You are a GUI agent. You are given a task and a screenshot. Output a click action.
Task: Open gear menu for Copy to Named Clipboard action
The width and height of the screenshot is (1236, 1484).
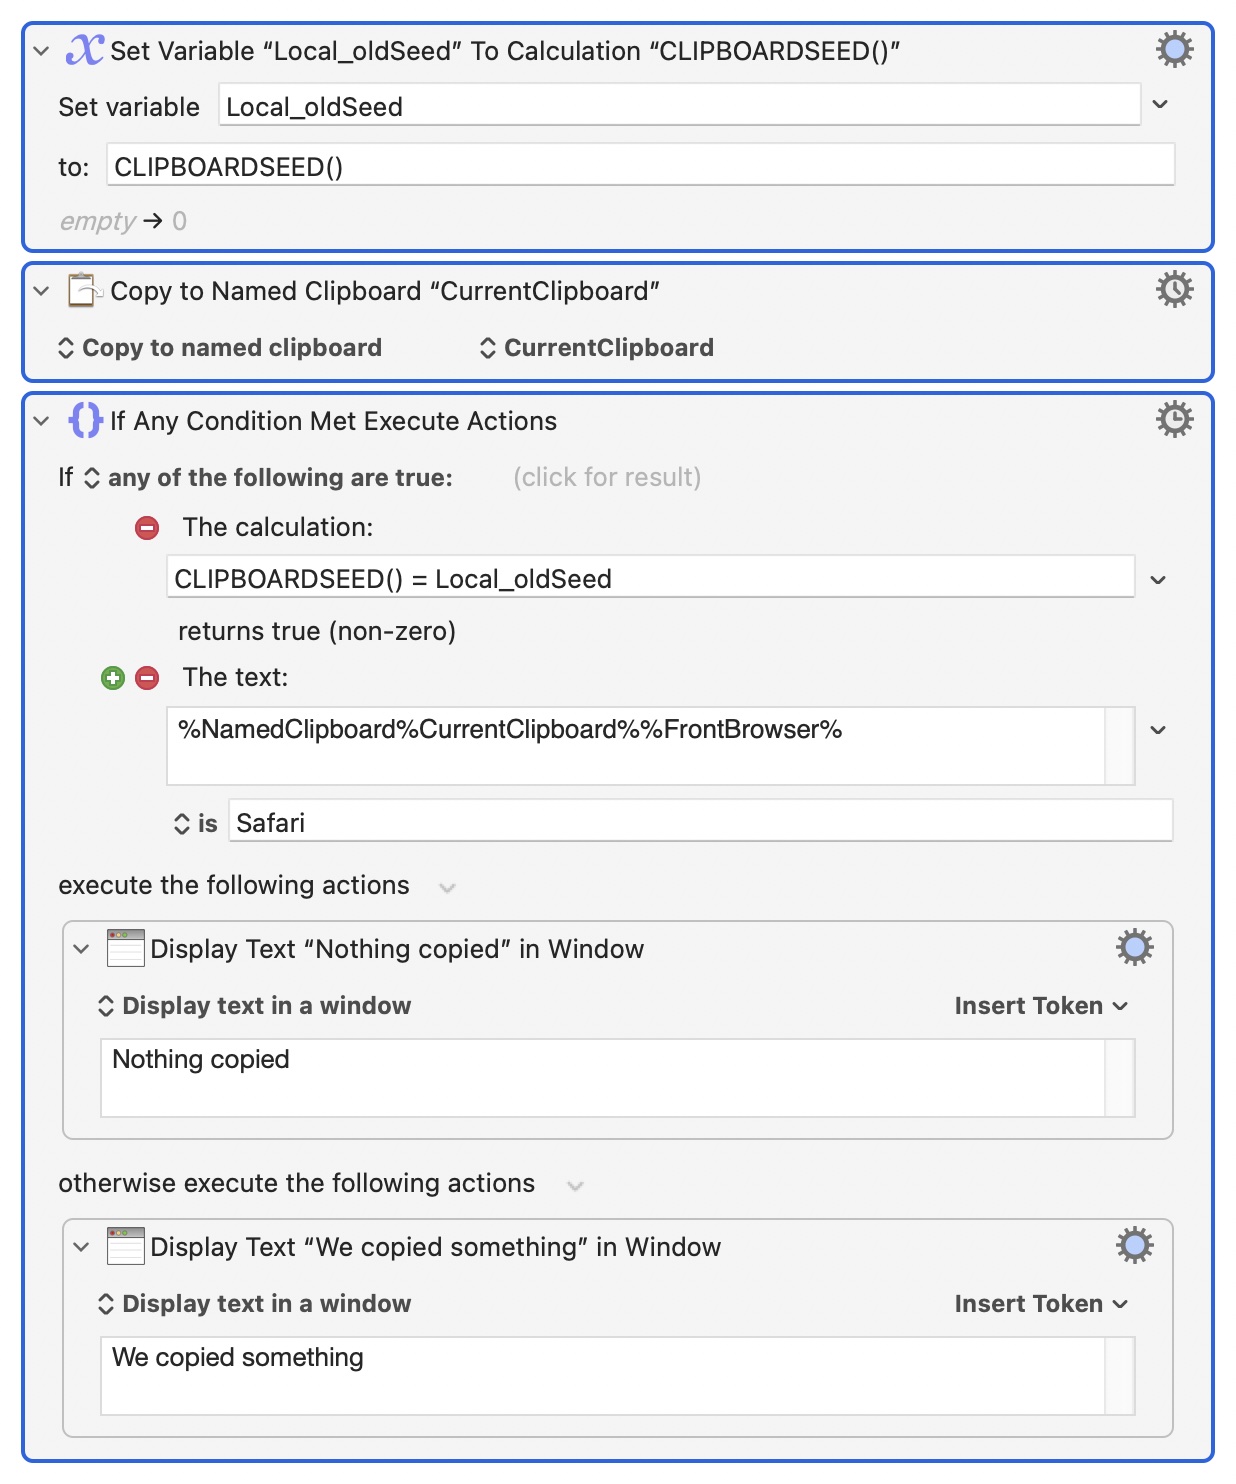(x=1174, y=290)
